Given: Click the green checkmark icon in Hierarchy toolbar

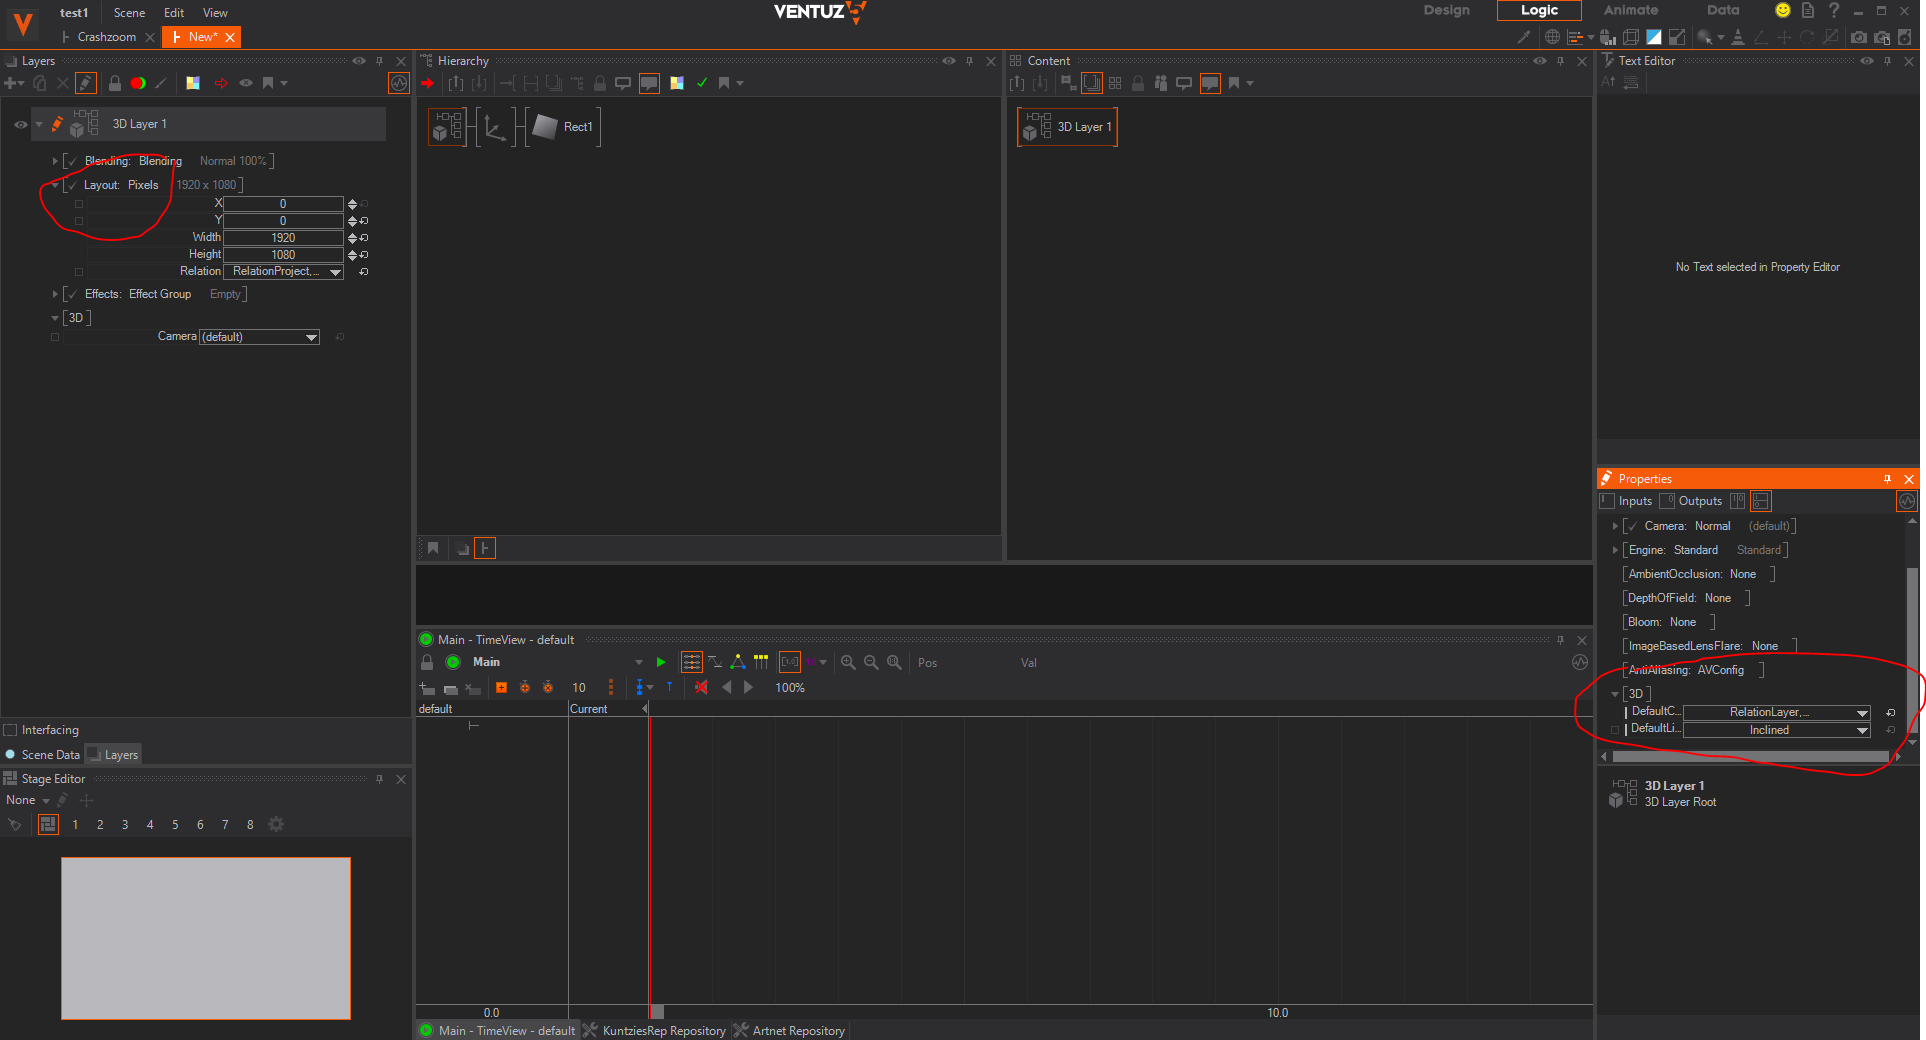Looking at the screenshot, I should coord(702,83).
